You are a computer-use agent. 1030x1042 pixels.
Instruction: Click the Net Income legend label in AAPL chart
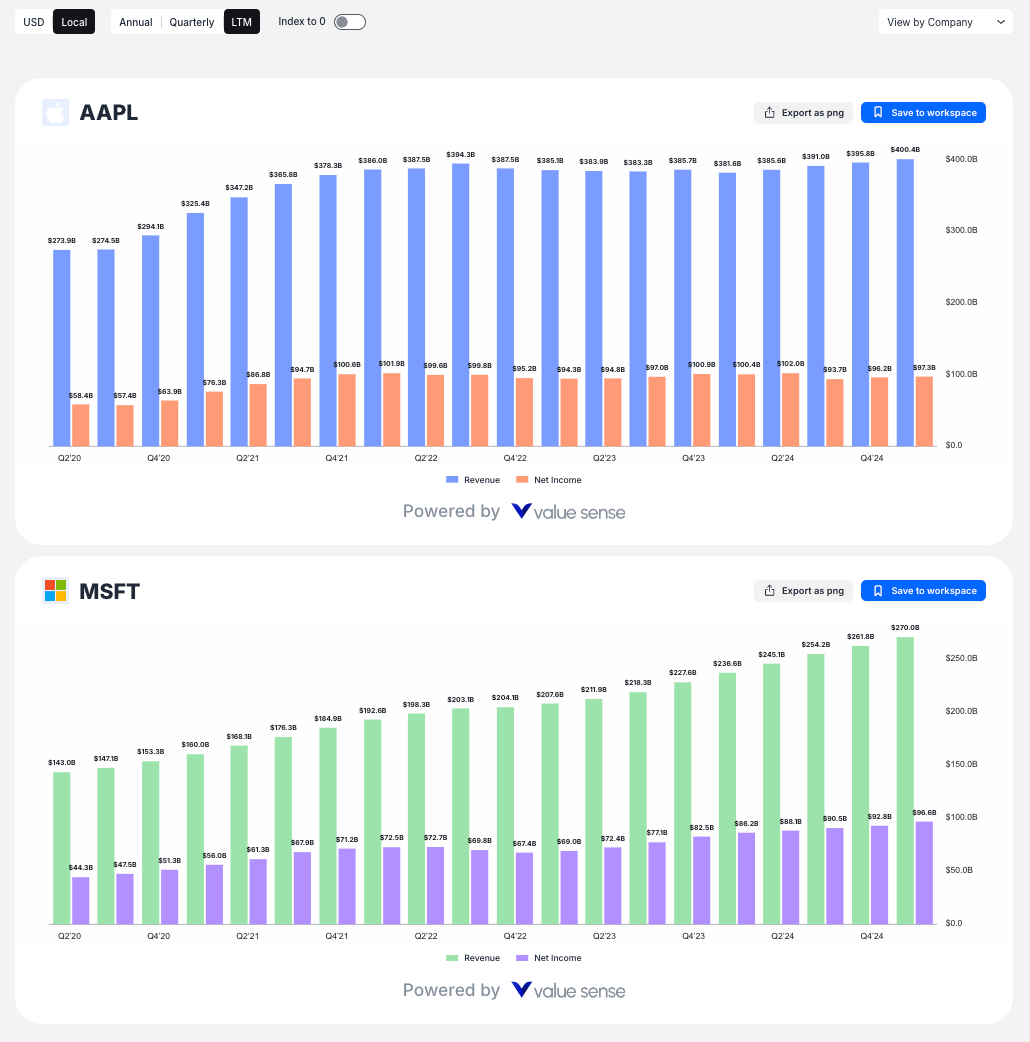tap(558, 480)
